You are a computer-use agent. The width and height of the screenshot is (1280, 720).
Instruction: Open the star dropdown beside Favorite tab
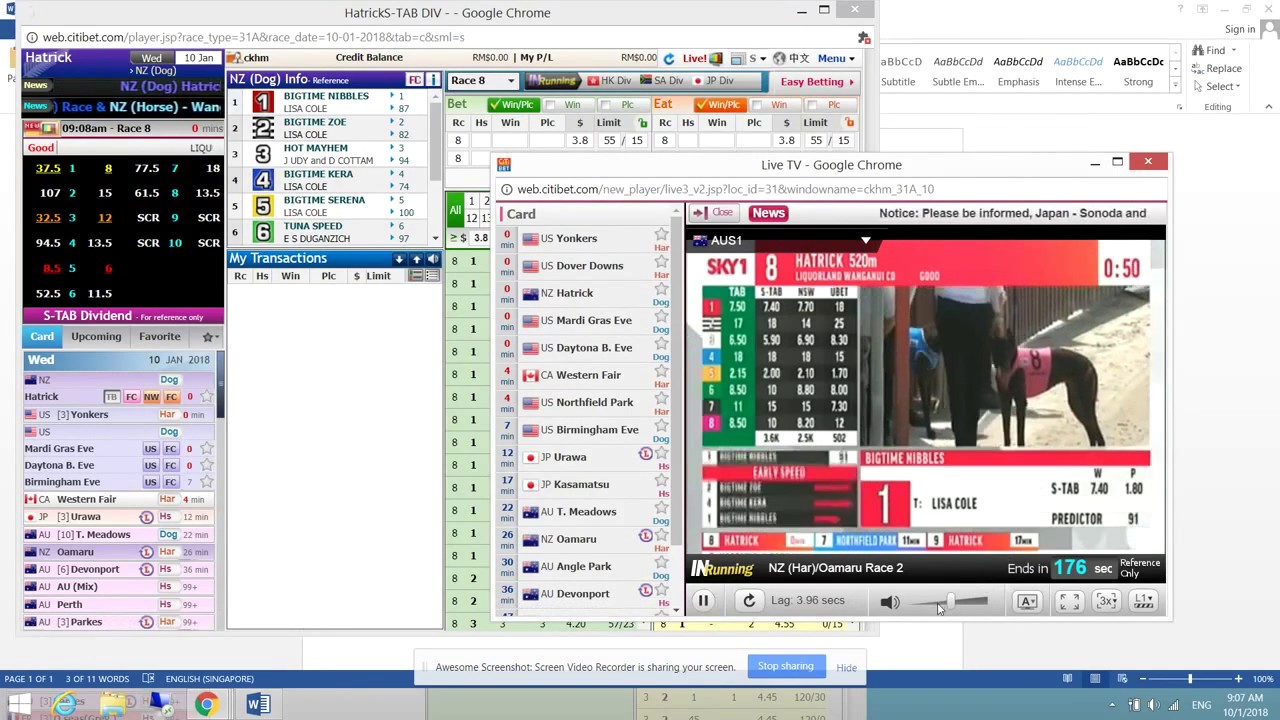[209, 337]
